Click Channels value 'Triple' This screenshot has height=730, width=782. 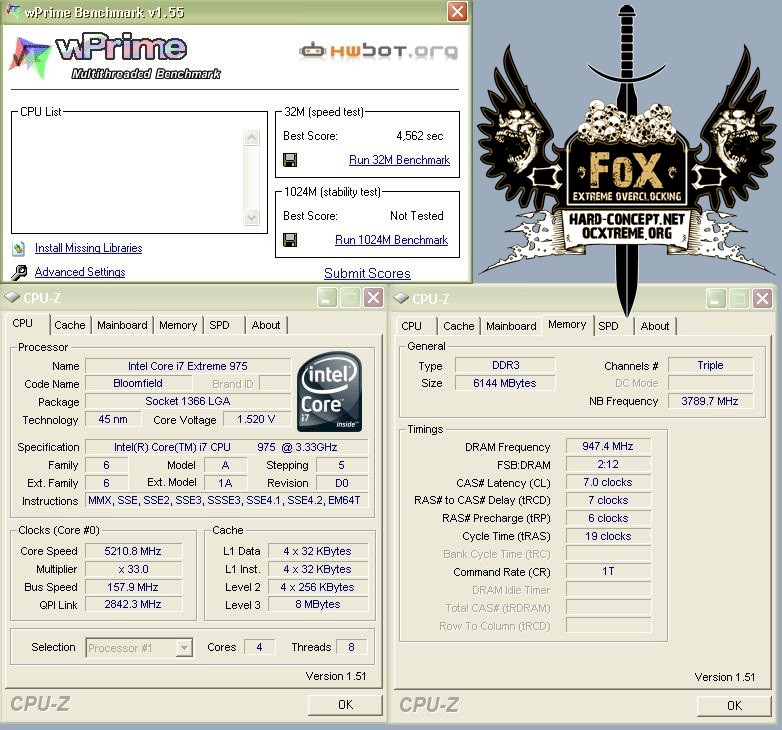click(710, 365)
